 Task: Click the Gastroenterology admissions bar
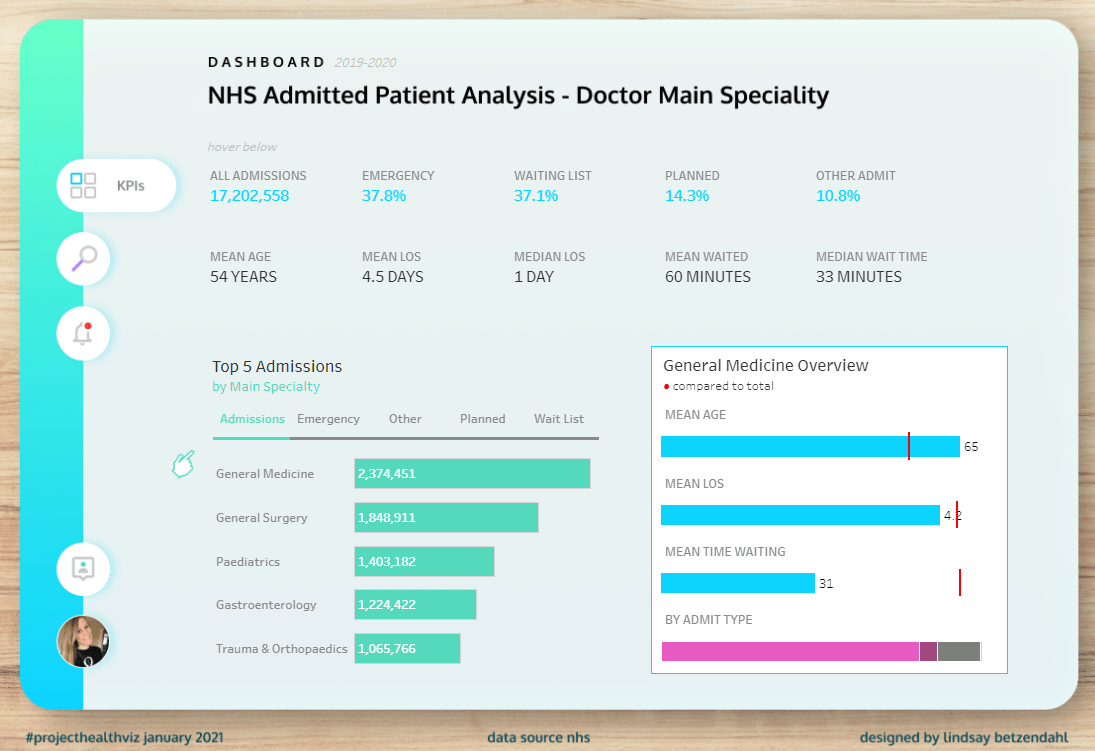tap(415, 605)
